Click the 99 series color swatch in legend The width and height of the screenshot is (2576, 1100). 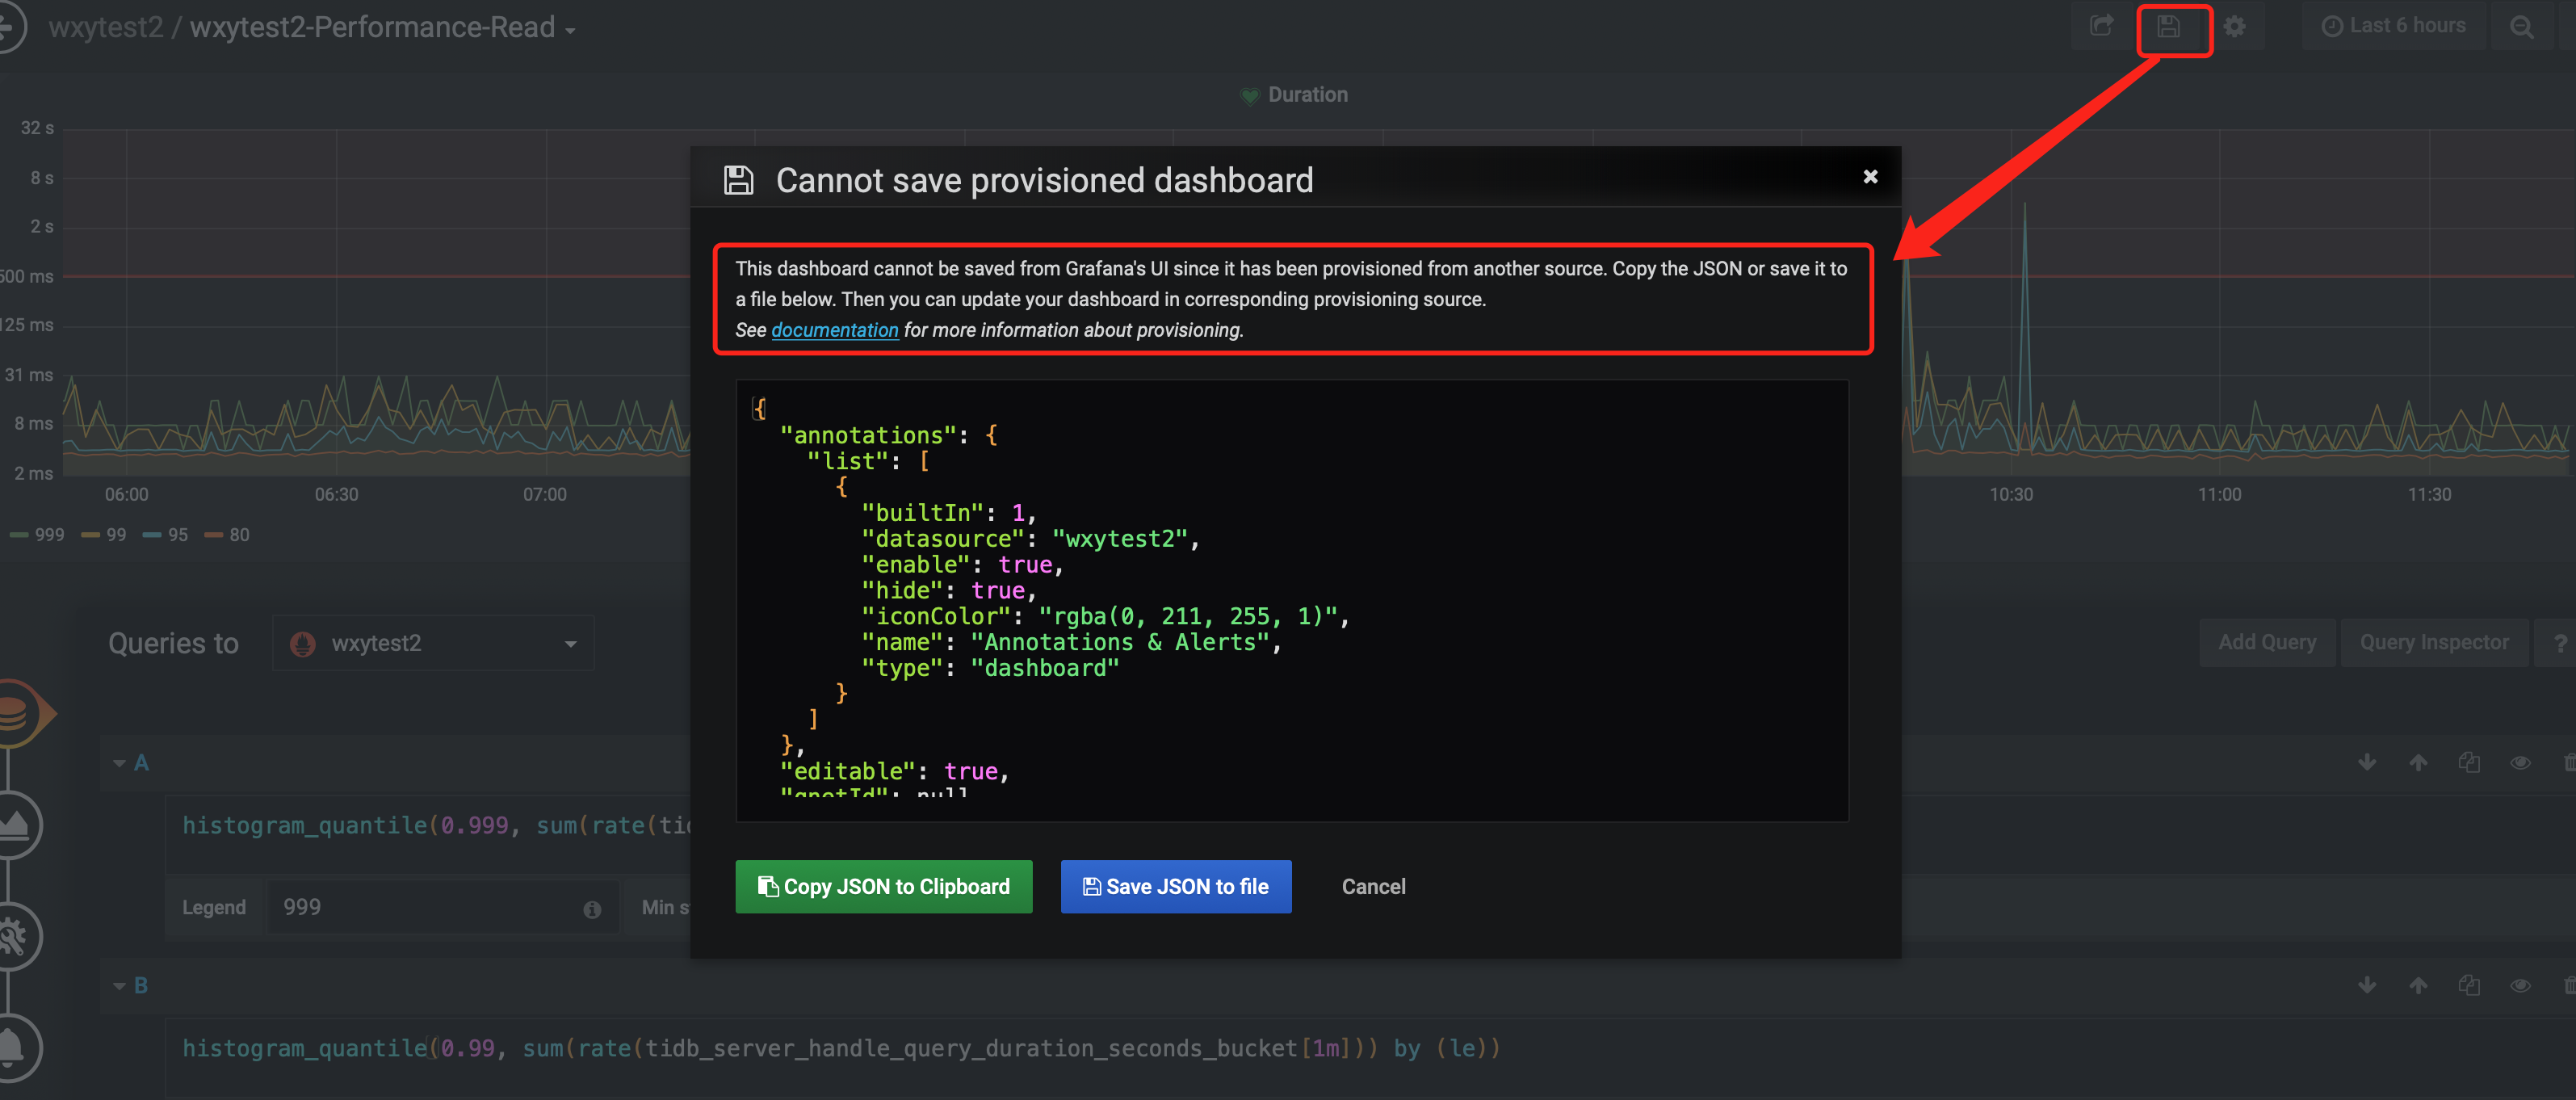point(91,535)
